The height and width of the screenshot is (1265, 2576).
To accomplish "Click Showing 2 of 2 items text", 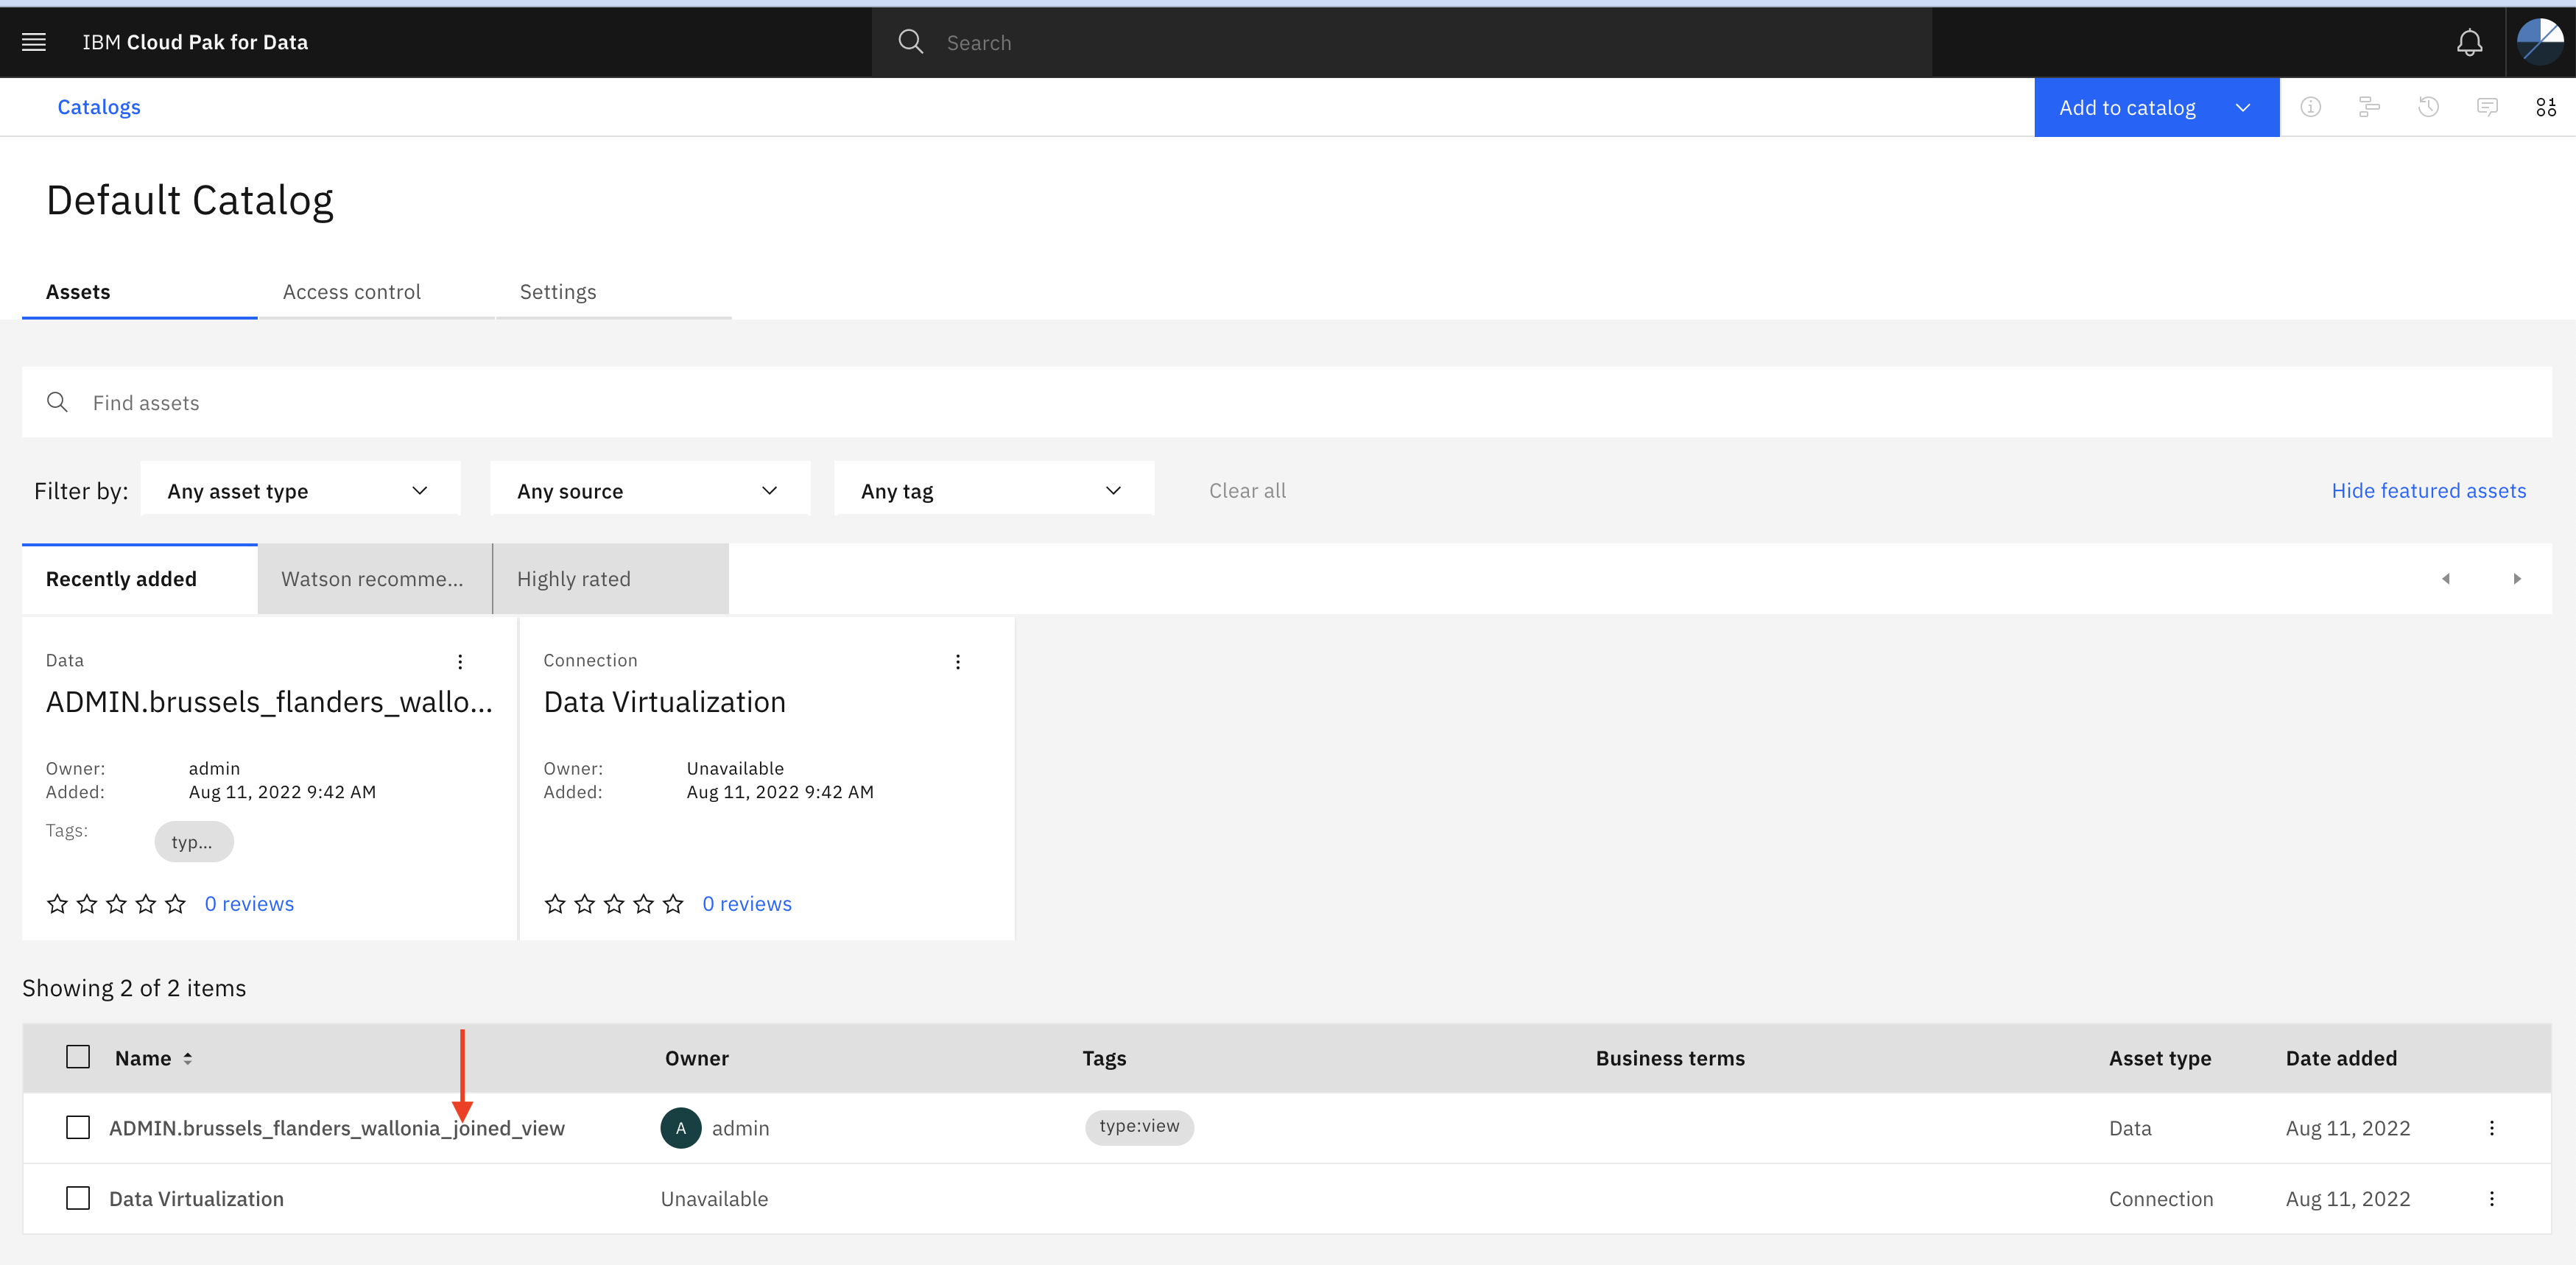I will (x=134, y=988).
